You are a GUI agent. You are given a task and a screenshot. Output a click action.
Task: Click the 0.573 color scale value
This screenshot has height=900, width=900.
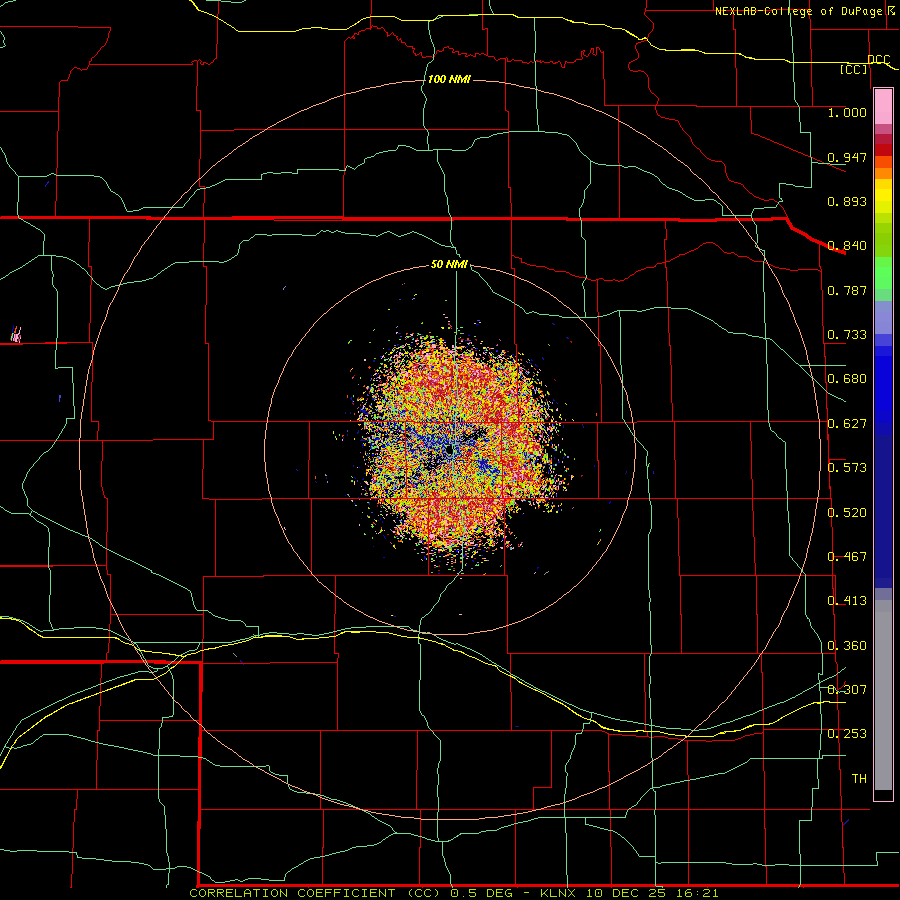847,468
